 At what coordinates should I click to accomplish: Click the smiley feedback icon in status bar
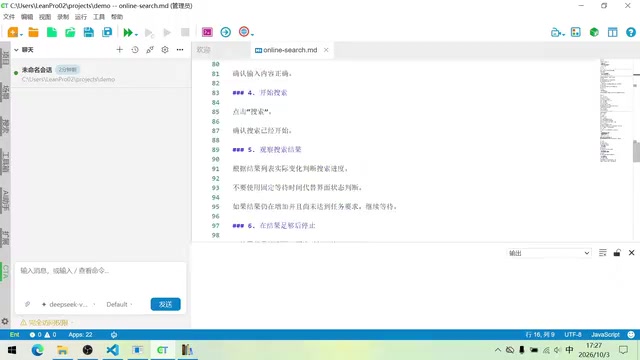(x=631, y=335)
